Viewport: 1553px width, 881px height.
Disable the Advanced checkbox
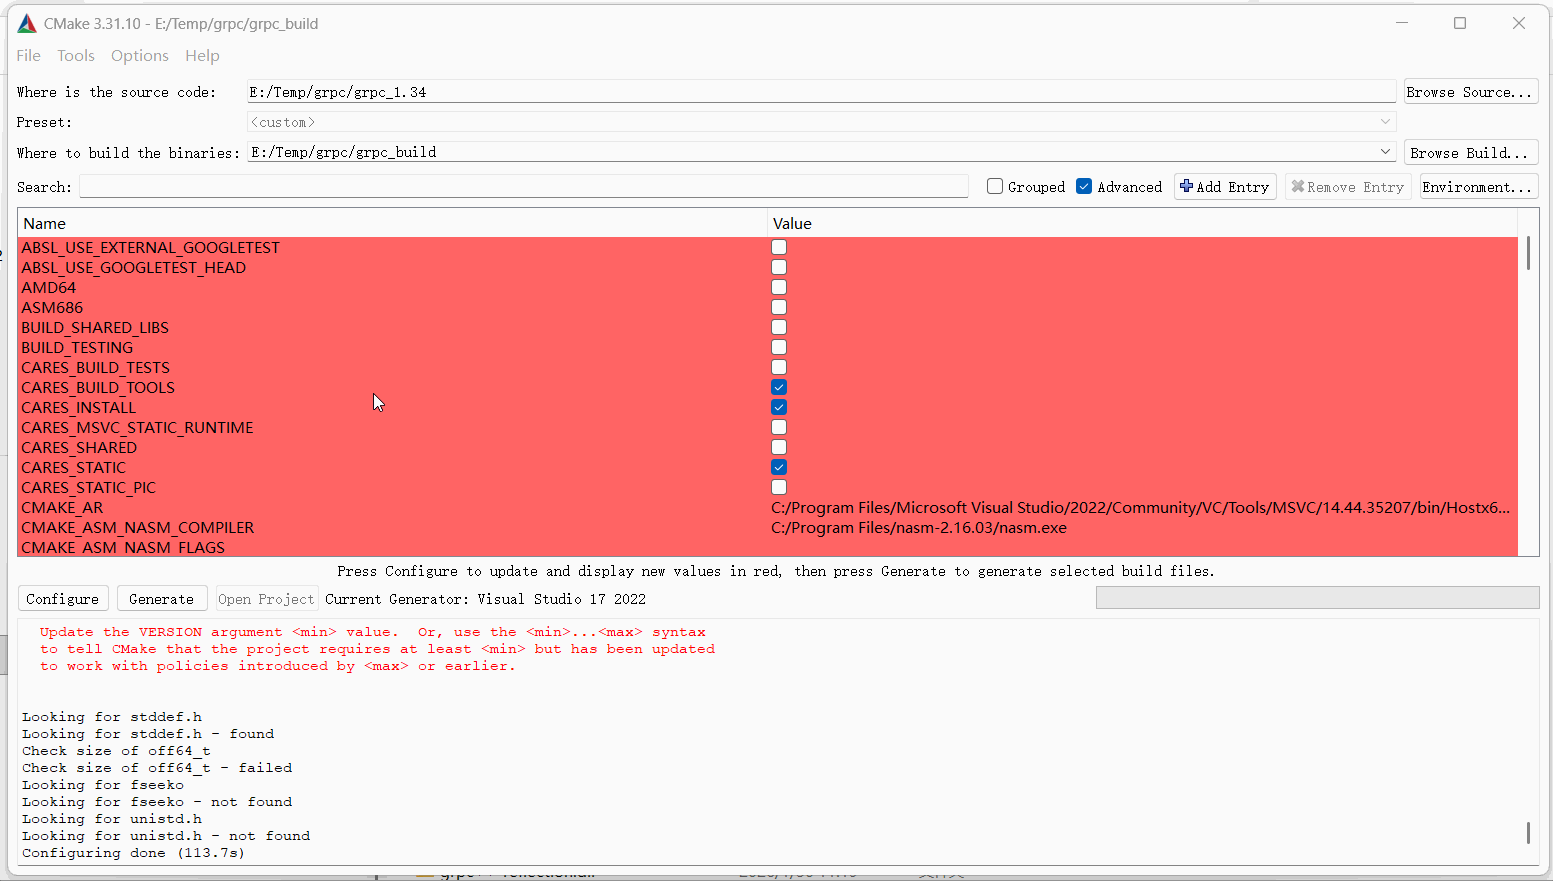(x=1084, y=186)
